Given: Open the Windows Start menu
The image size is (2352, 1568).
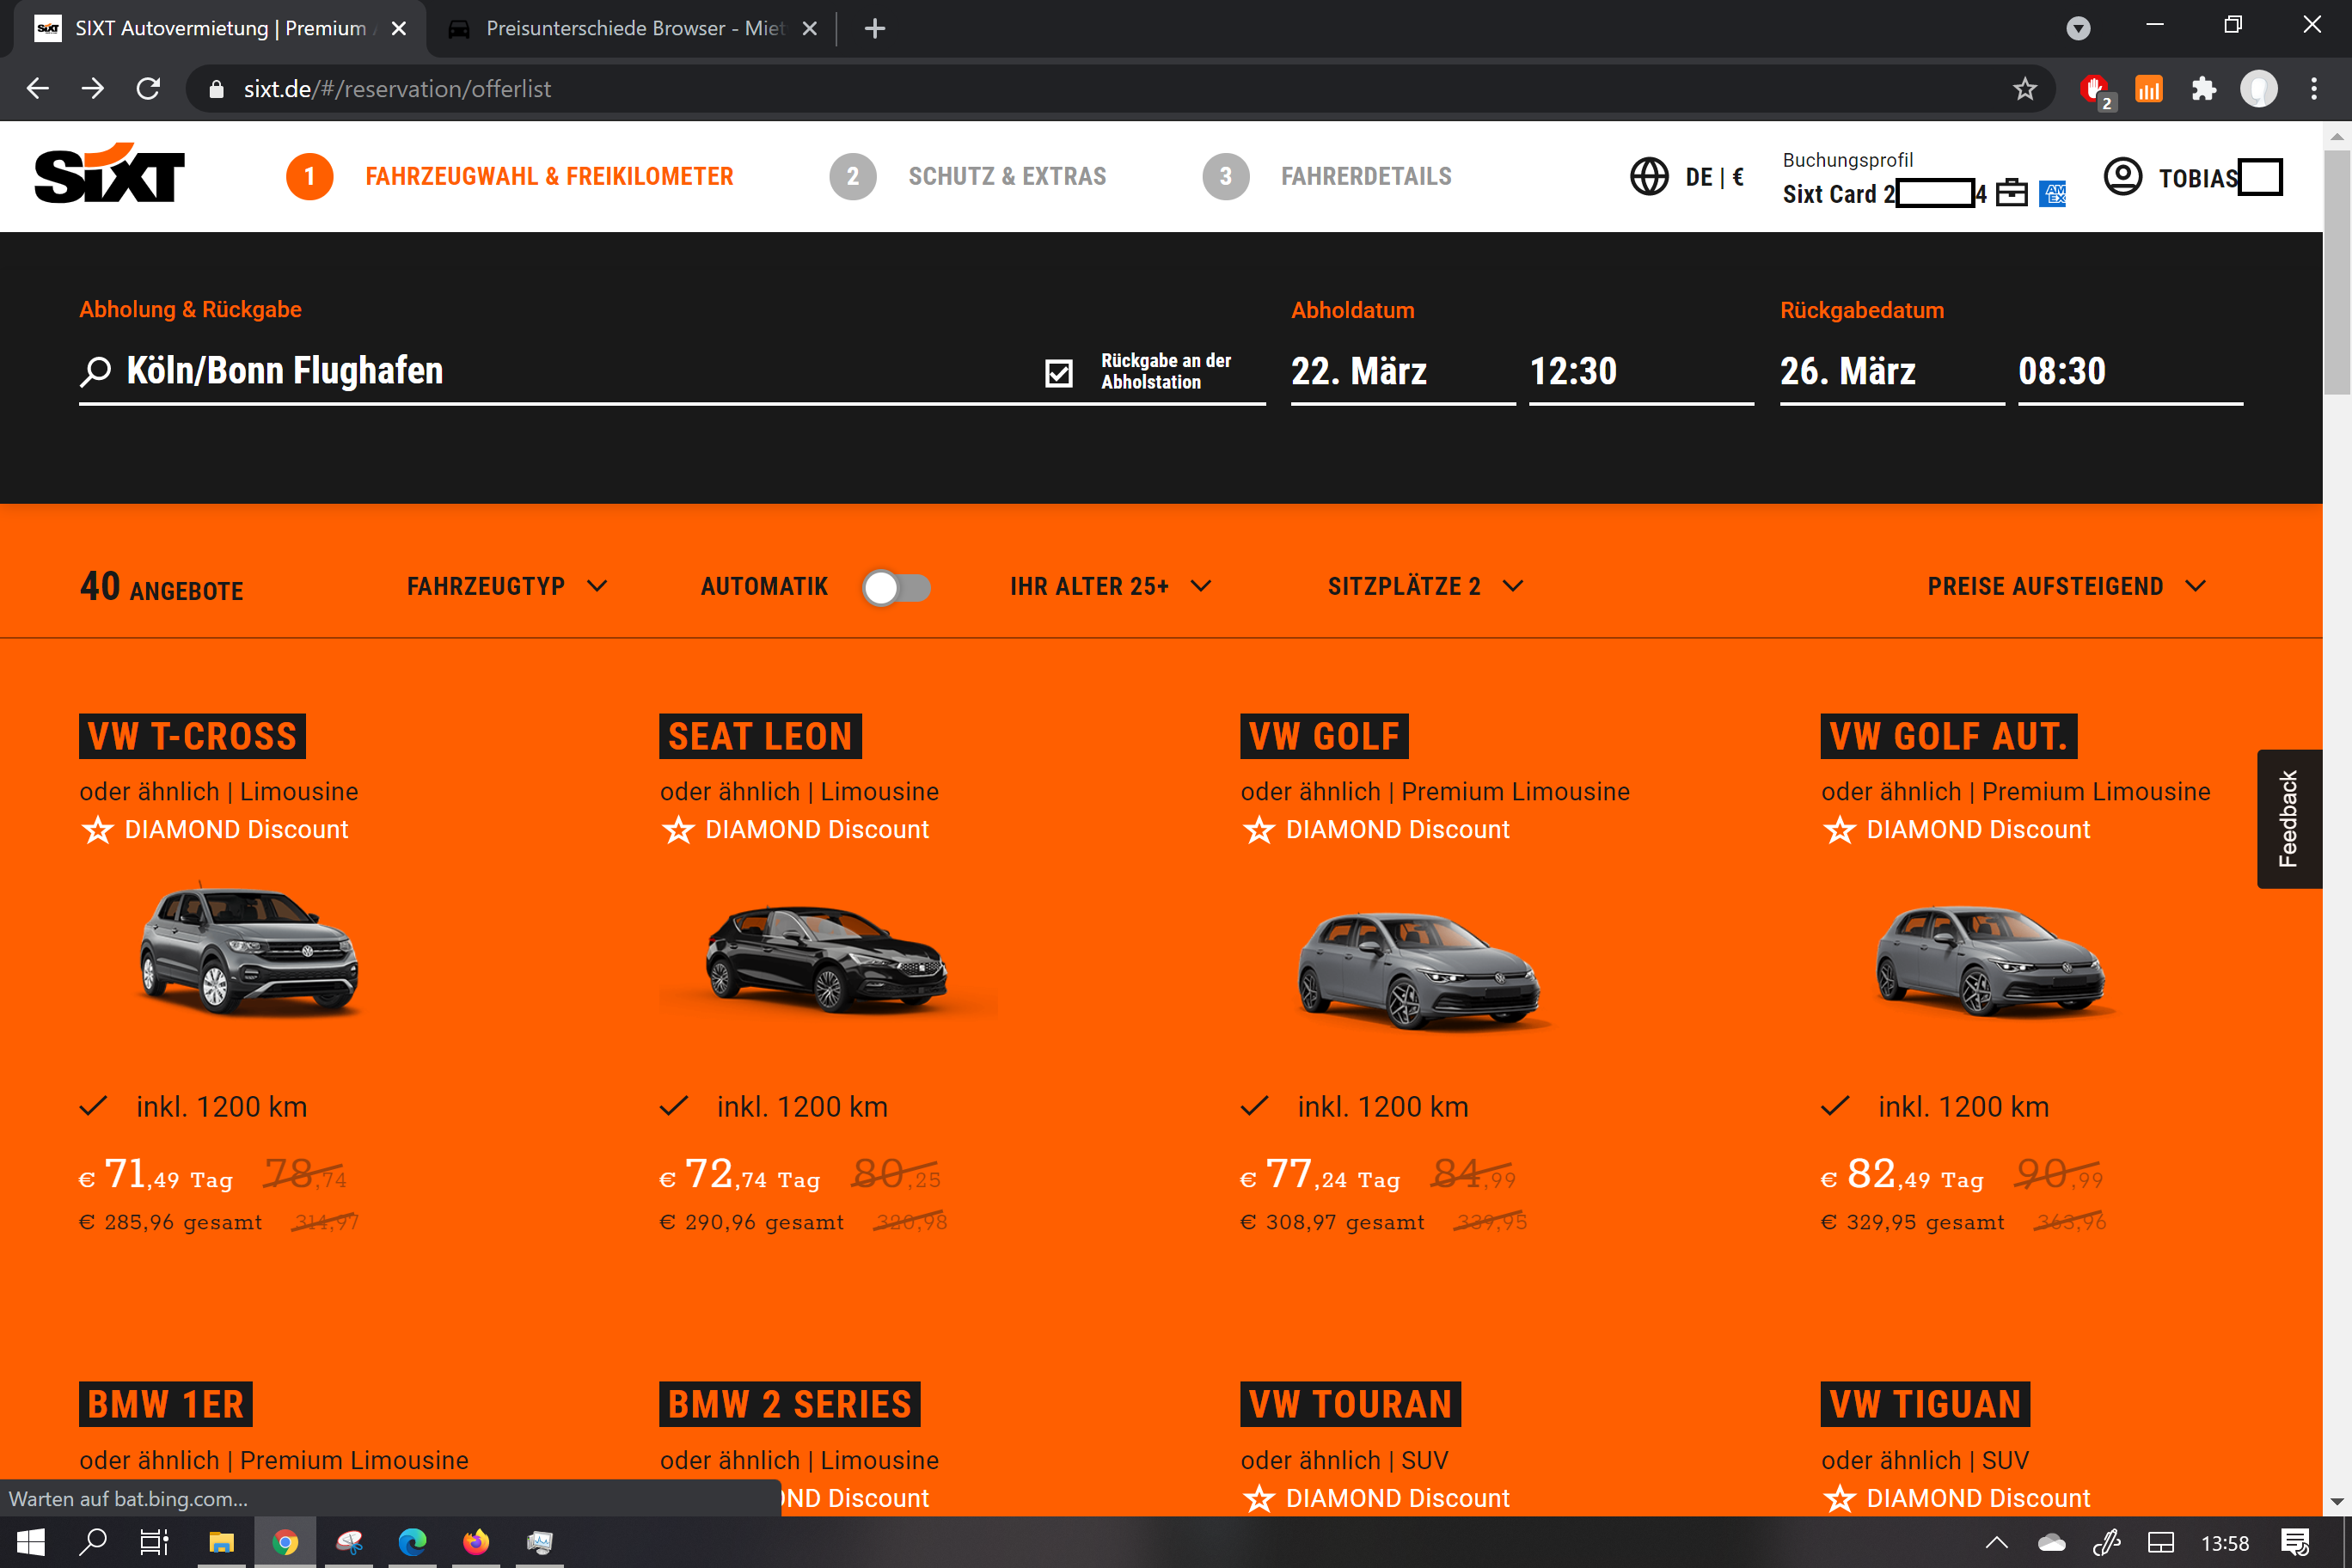Looking at the screenshot, I should click(x=31, y=1542).
